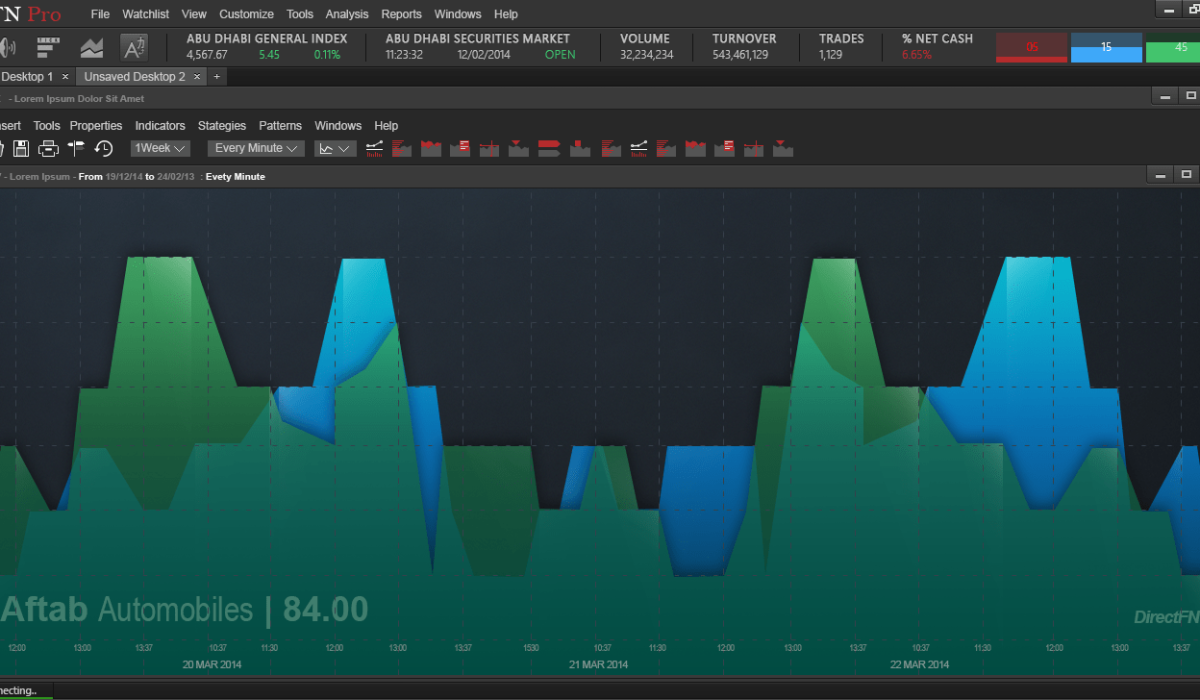Image resolution: width=1200 pixels, height=700 pixels.
Task: Switch to Unsaved Desktop 2 tab
Action: [134, 76]
